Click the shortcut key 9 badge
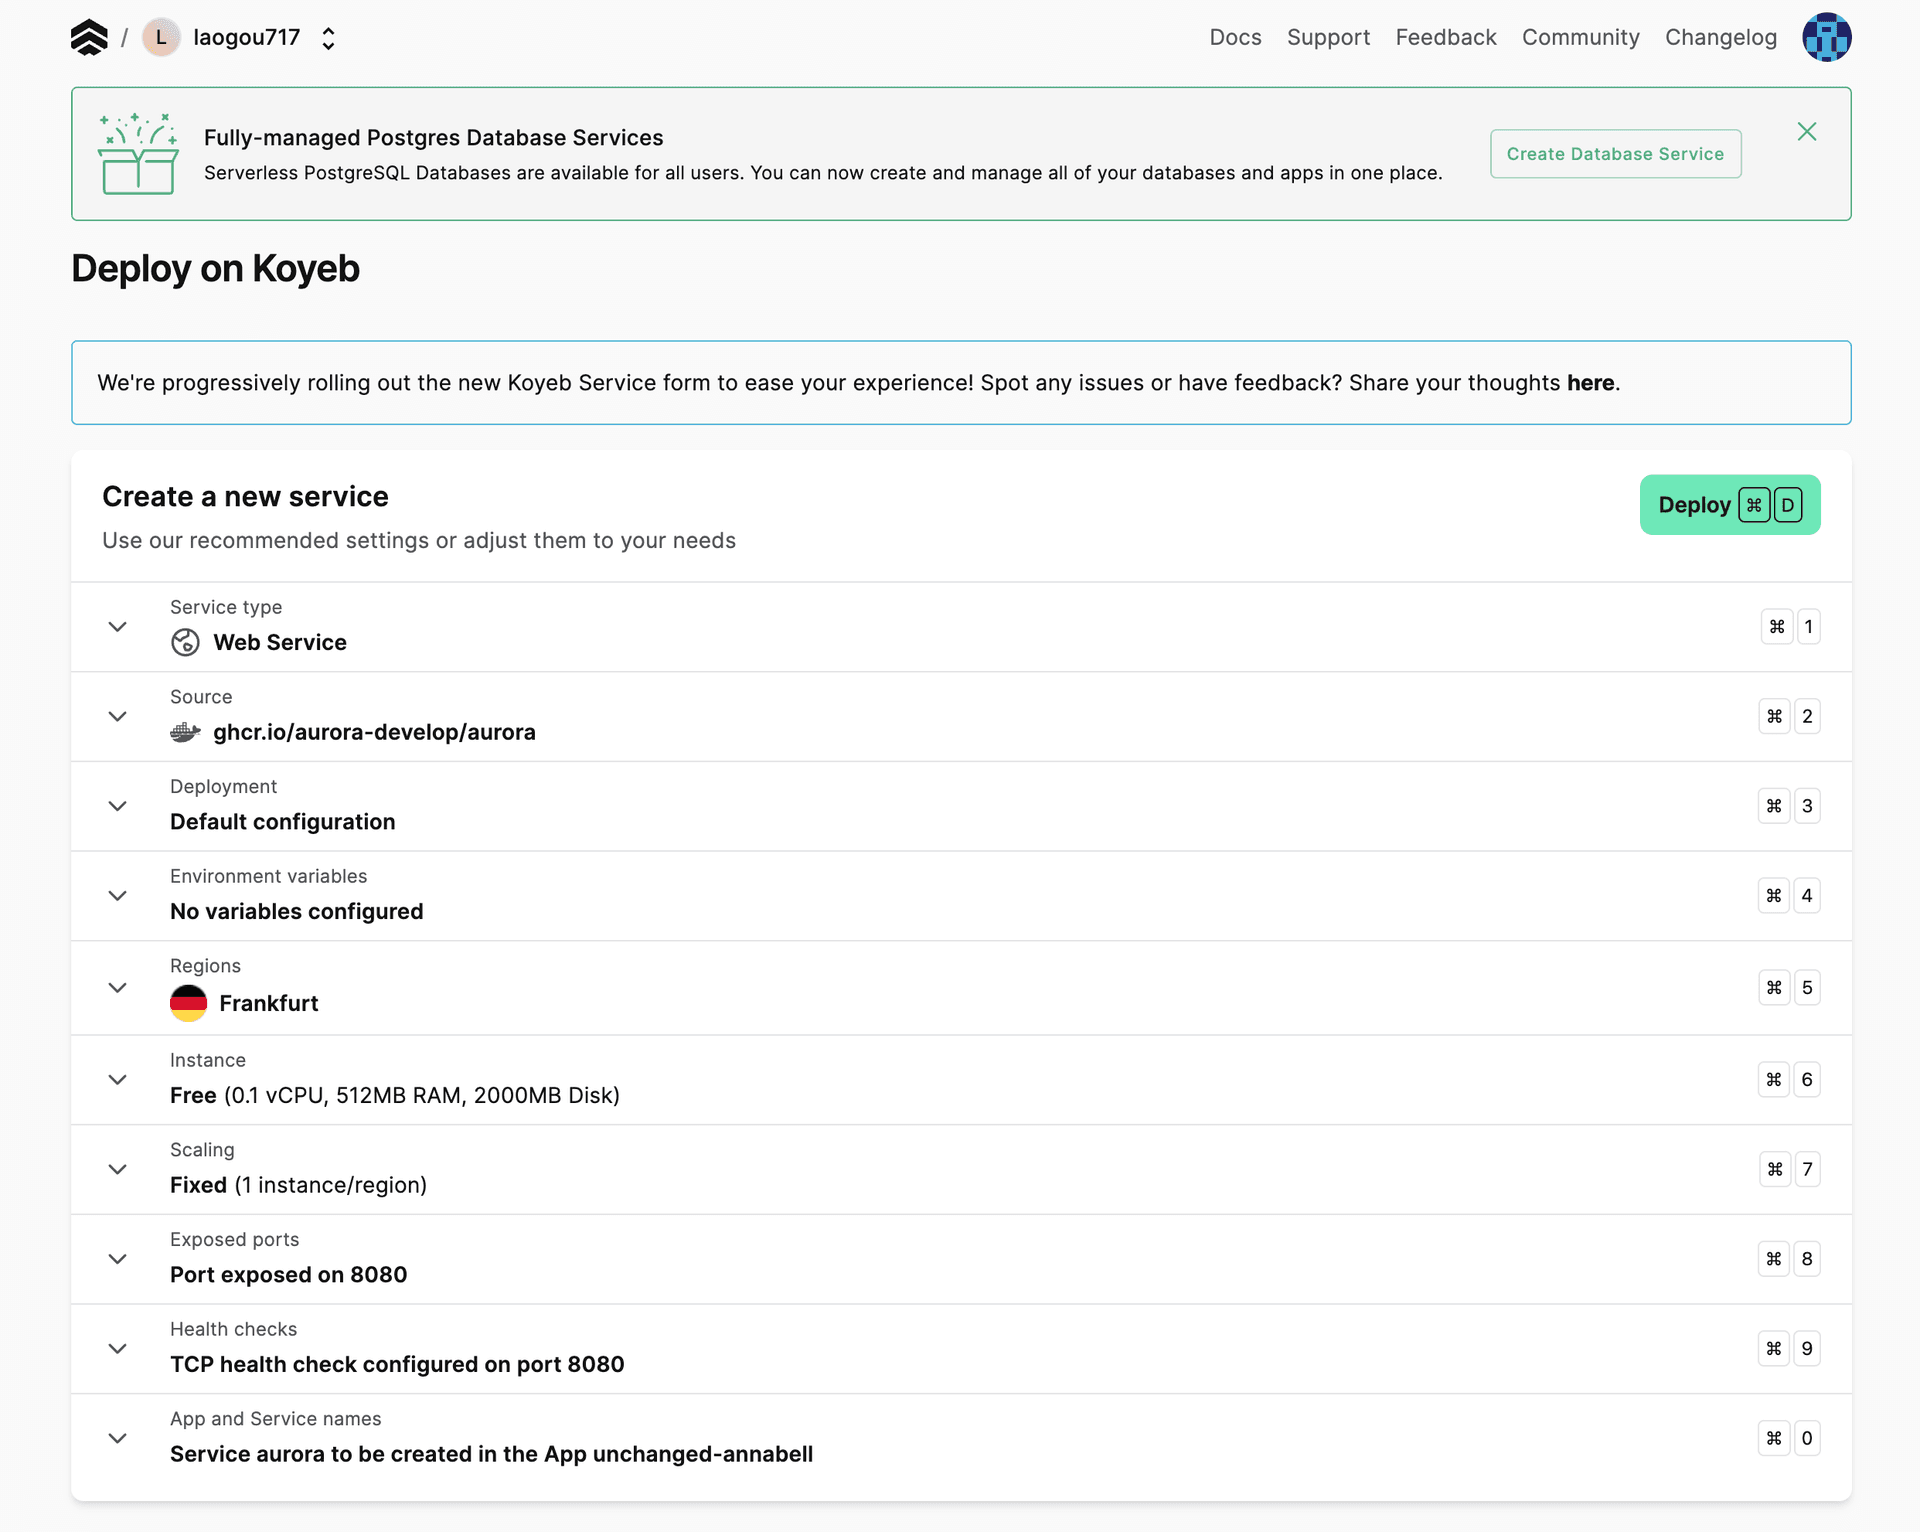Screen dimensions: 1920x1532 [x=1807, y=1349]
